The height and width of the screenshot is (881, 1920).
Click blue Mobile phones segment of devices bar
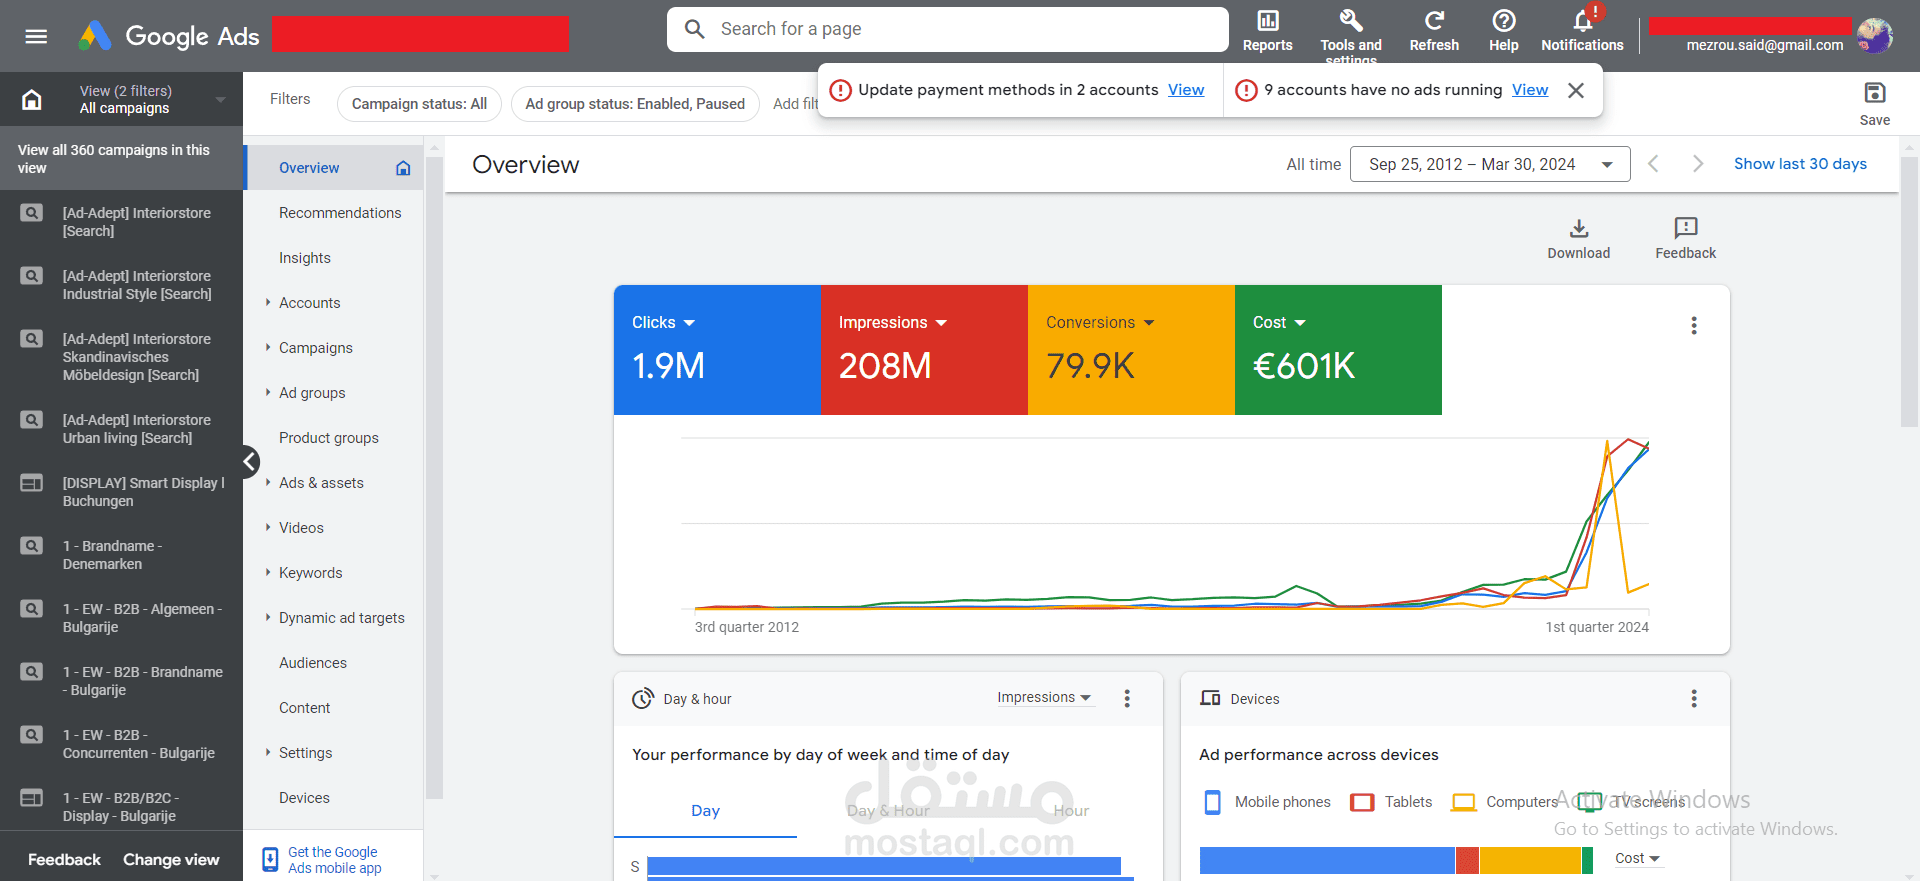tap(1327, 860)
